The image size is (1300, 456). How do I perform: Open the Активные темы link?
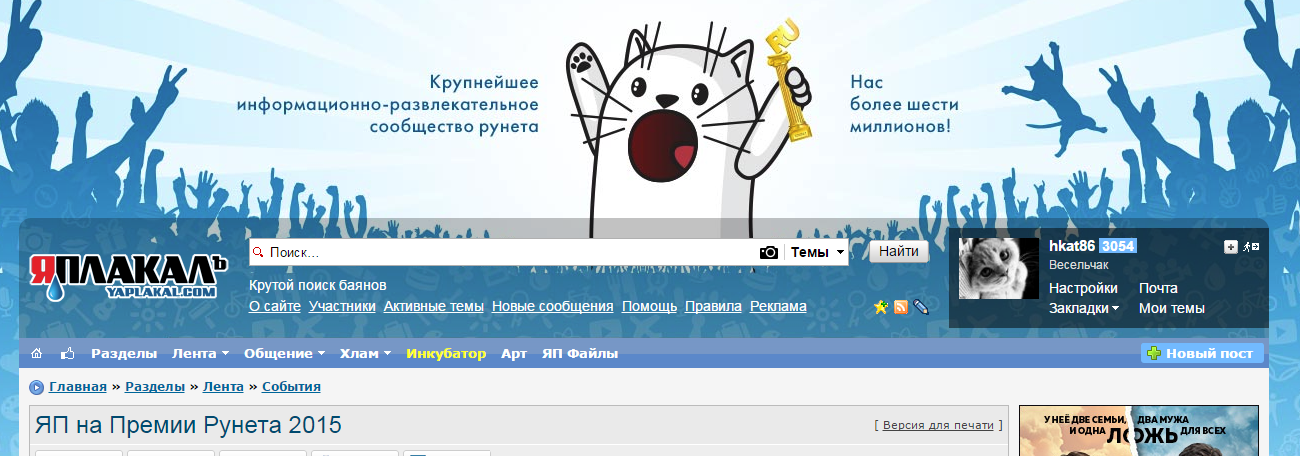[x=434, y=307]
